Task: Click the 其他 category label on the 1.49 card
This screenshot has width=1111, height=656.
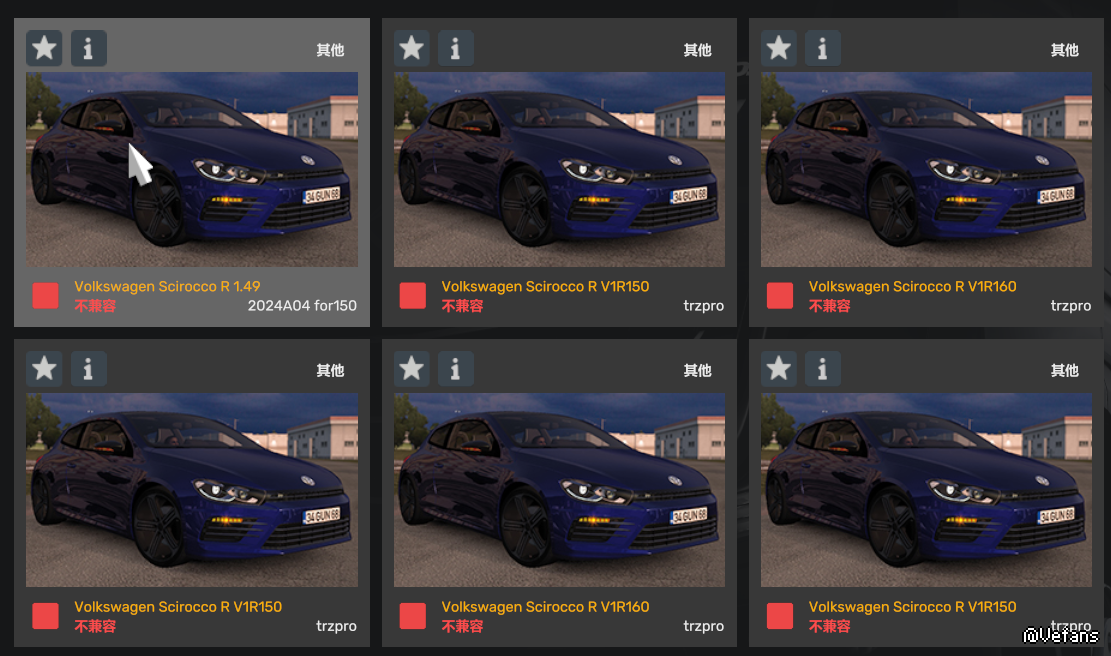Action: point(330,50)
